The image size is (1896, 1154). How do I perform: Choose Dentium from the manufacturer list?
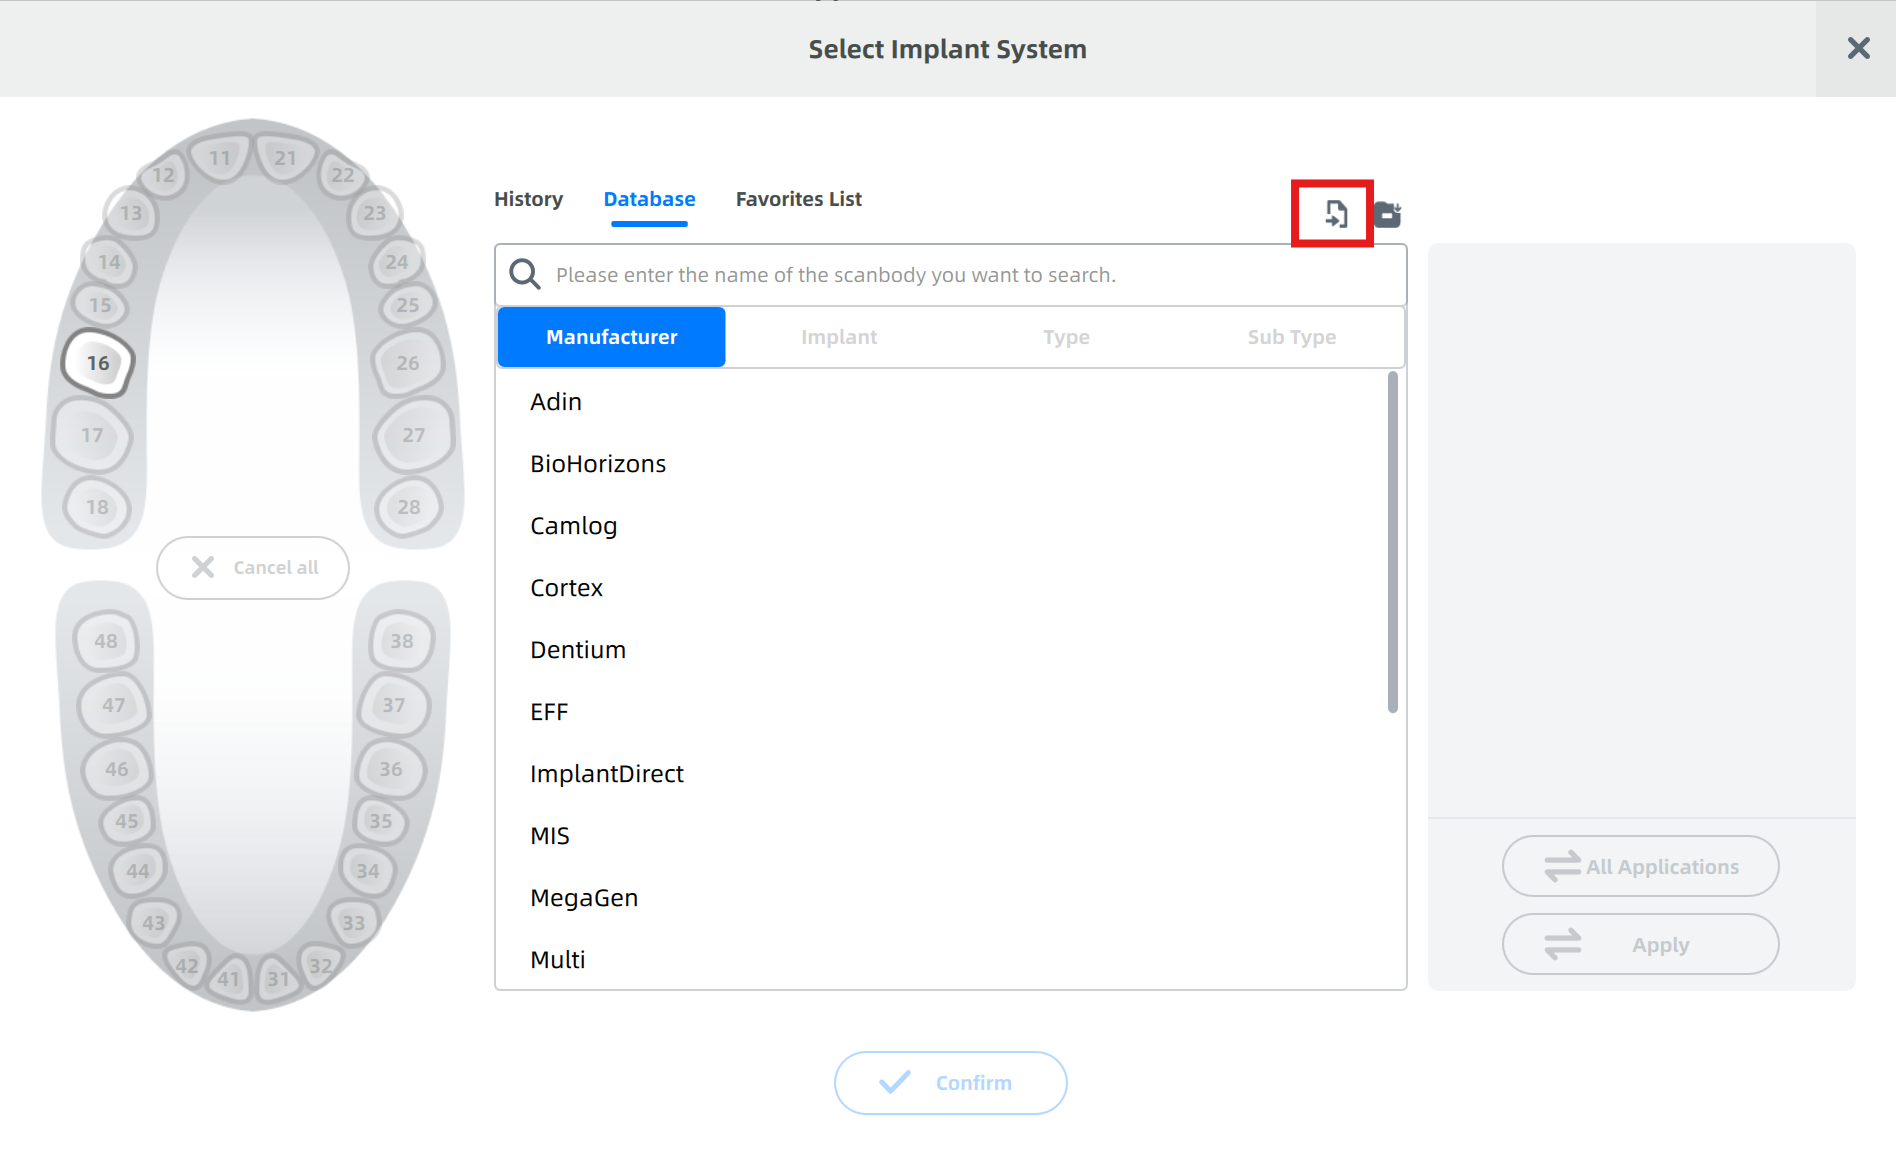point(943,650)
